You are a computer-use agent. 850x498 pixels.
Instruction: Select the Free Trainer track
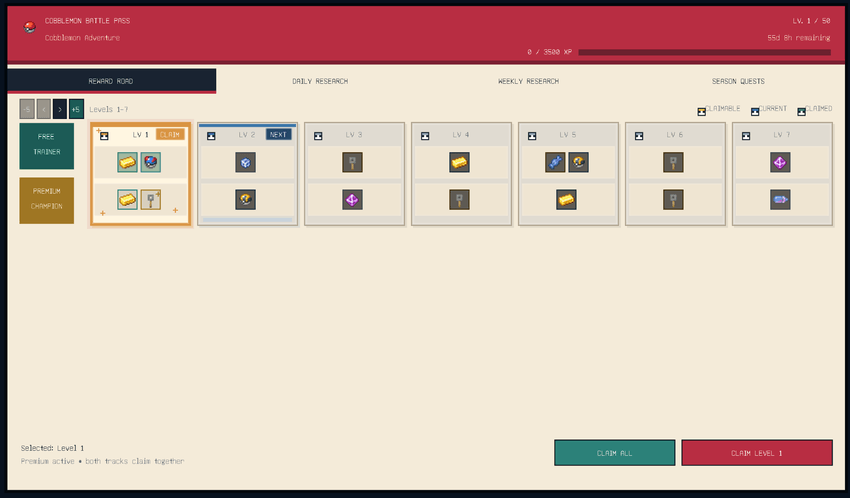point(47,146)
